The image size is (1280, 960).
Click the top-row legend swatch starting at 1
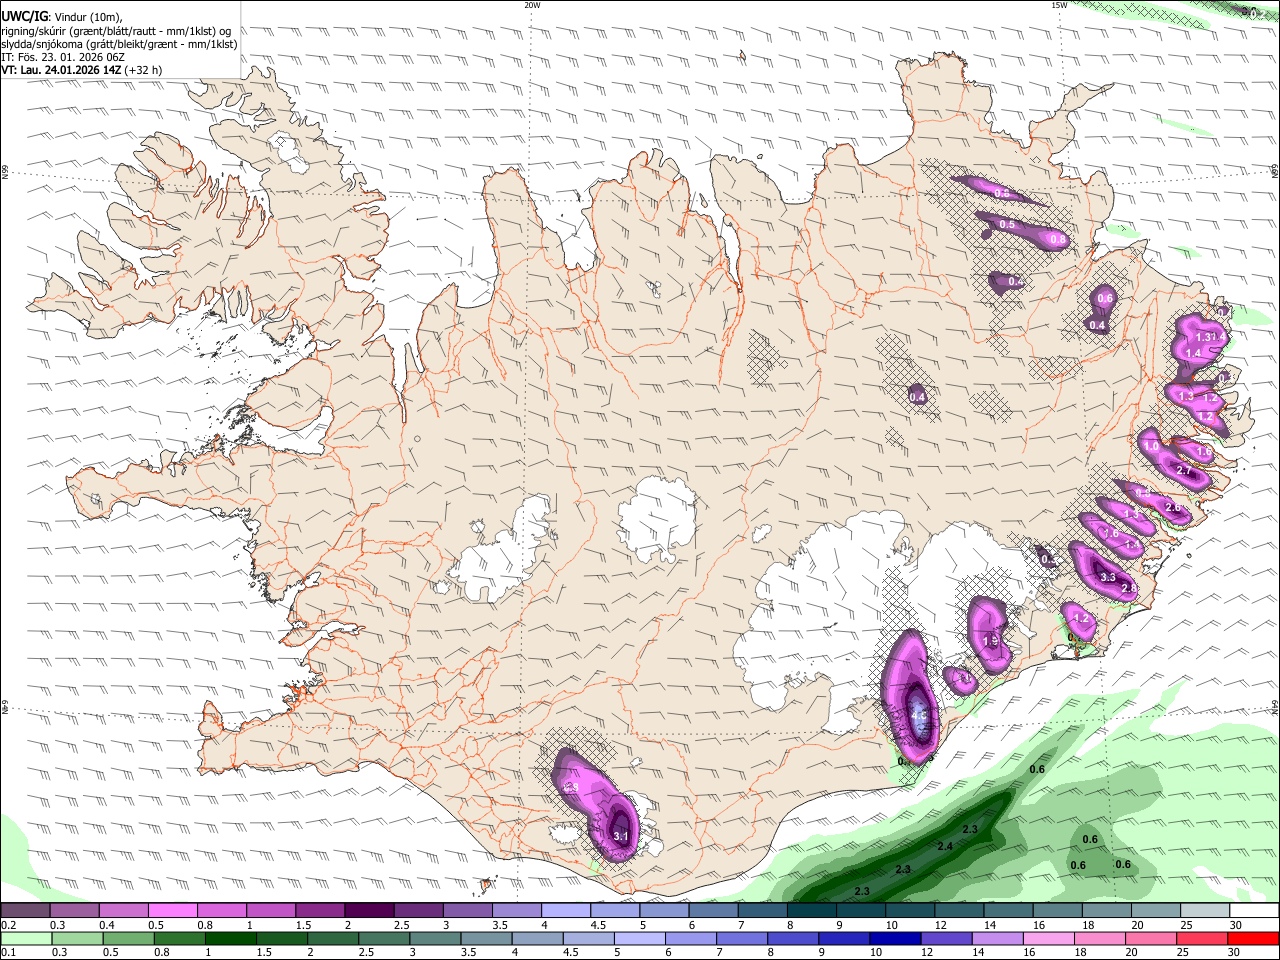pos(270,910)
